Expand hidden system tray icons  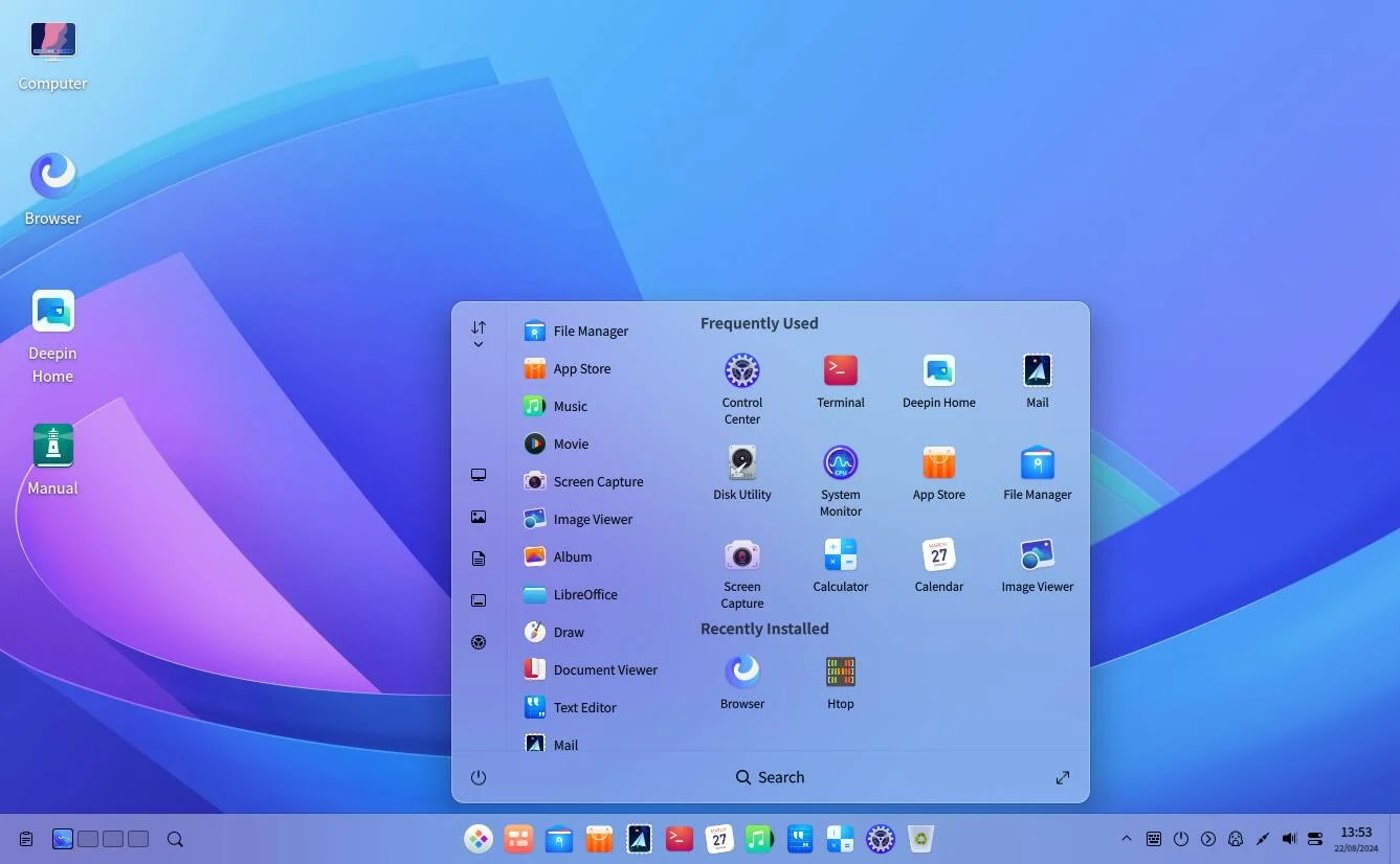coord(1126,838)
